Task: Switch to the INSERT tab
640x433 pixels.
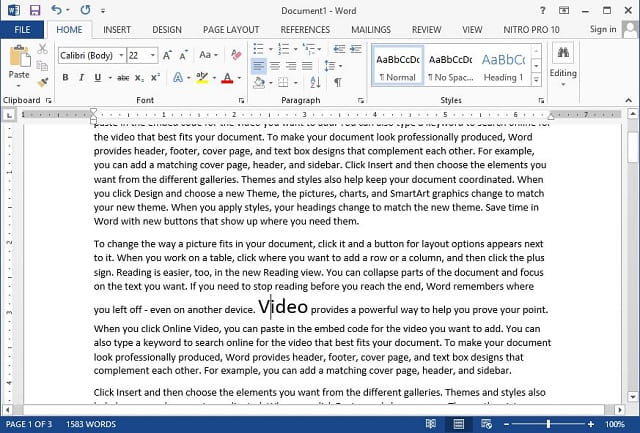Action: click(117, 30)
